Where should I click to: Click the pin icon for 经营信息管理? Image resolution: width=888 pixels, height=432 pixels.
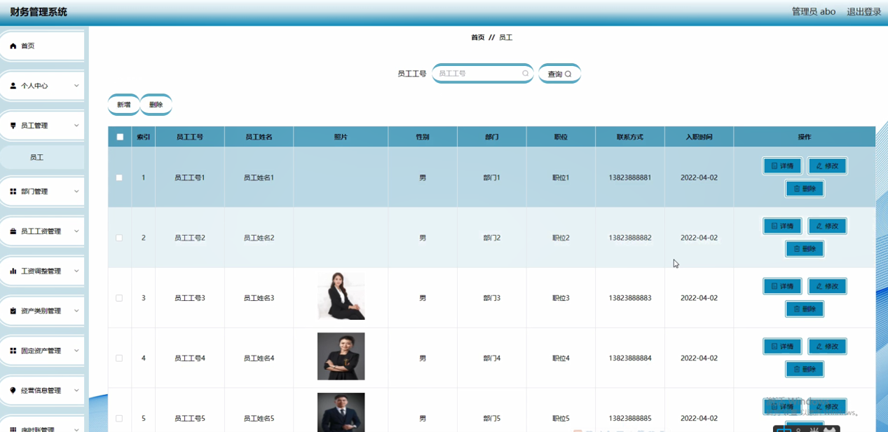coord(13,391)
